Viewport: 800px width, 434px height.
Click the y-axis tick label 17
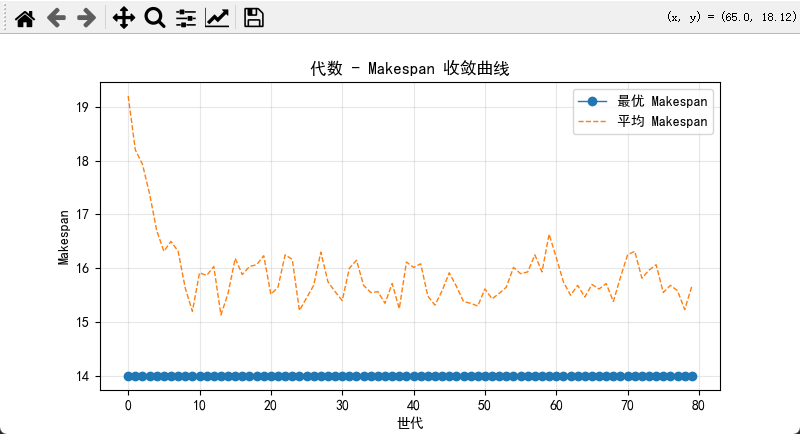[x=83, y=215]
